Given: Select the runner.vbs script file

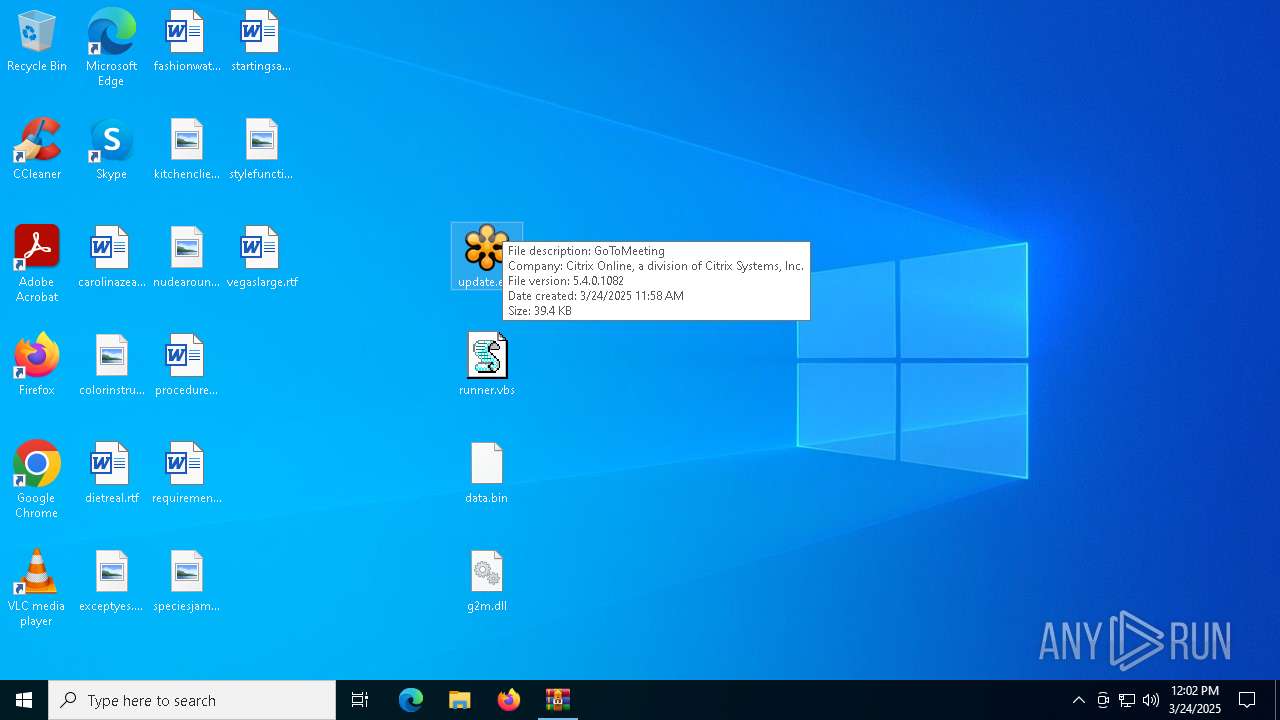Looking at the screenshot, I should (487, 366).
